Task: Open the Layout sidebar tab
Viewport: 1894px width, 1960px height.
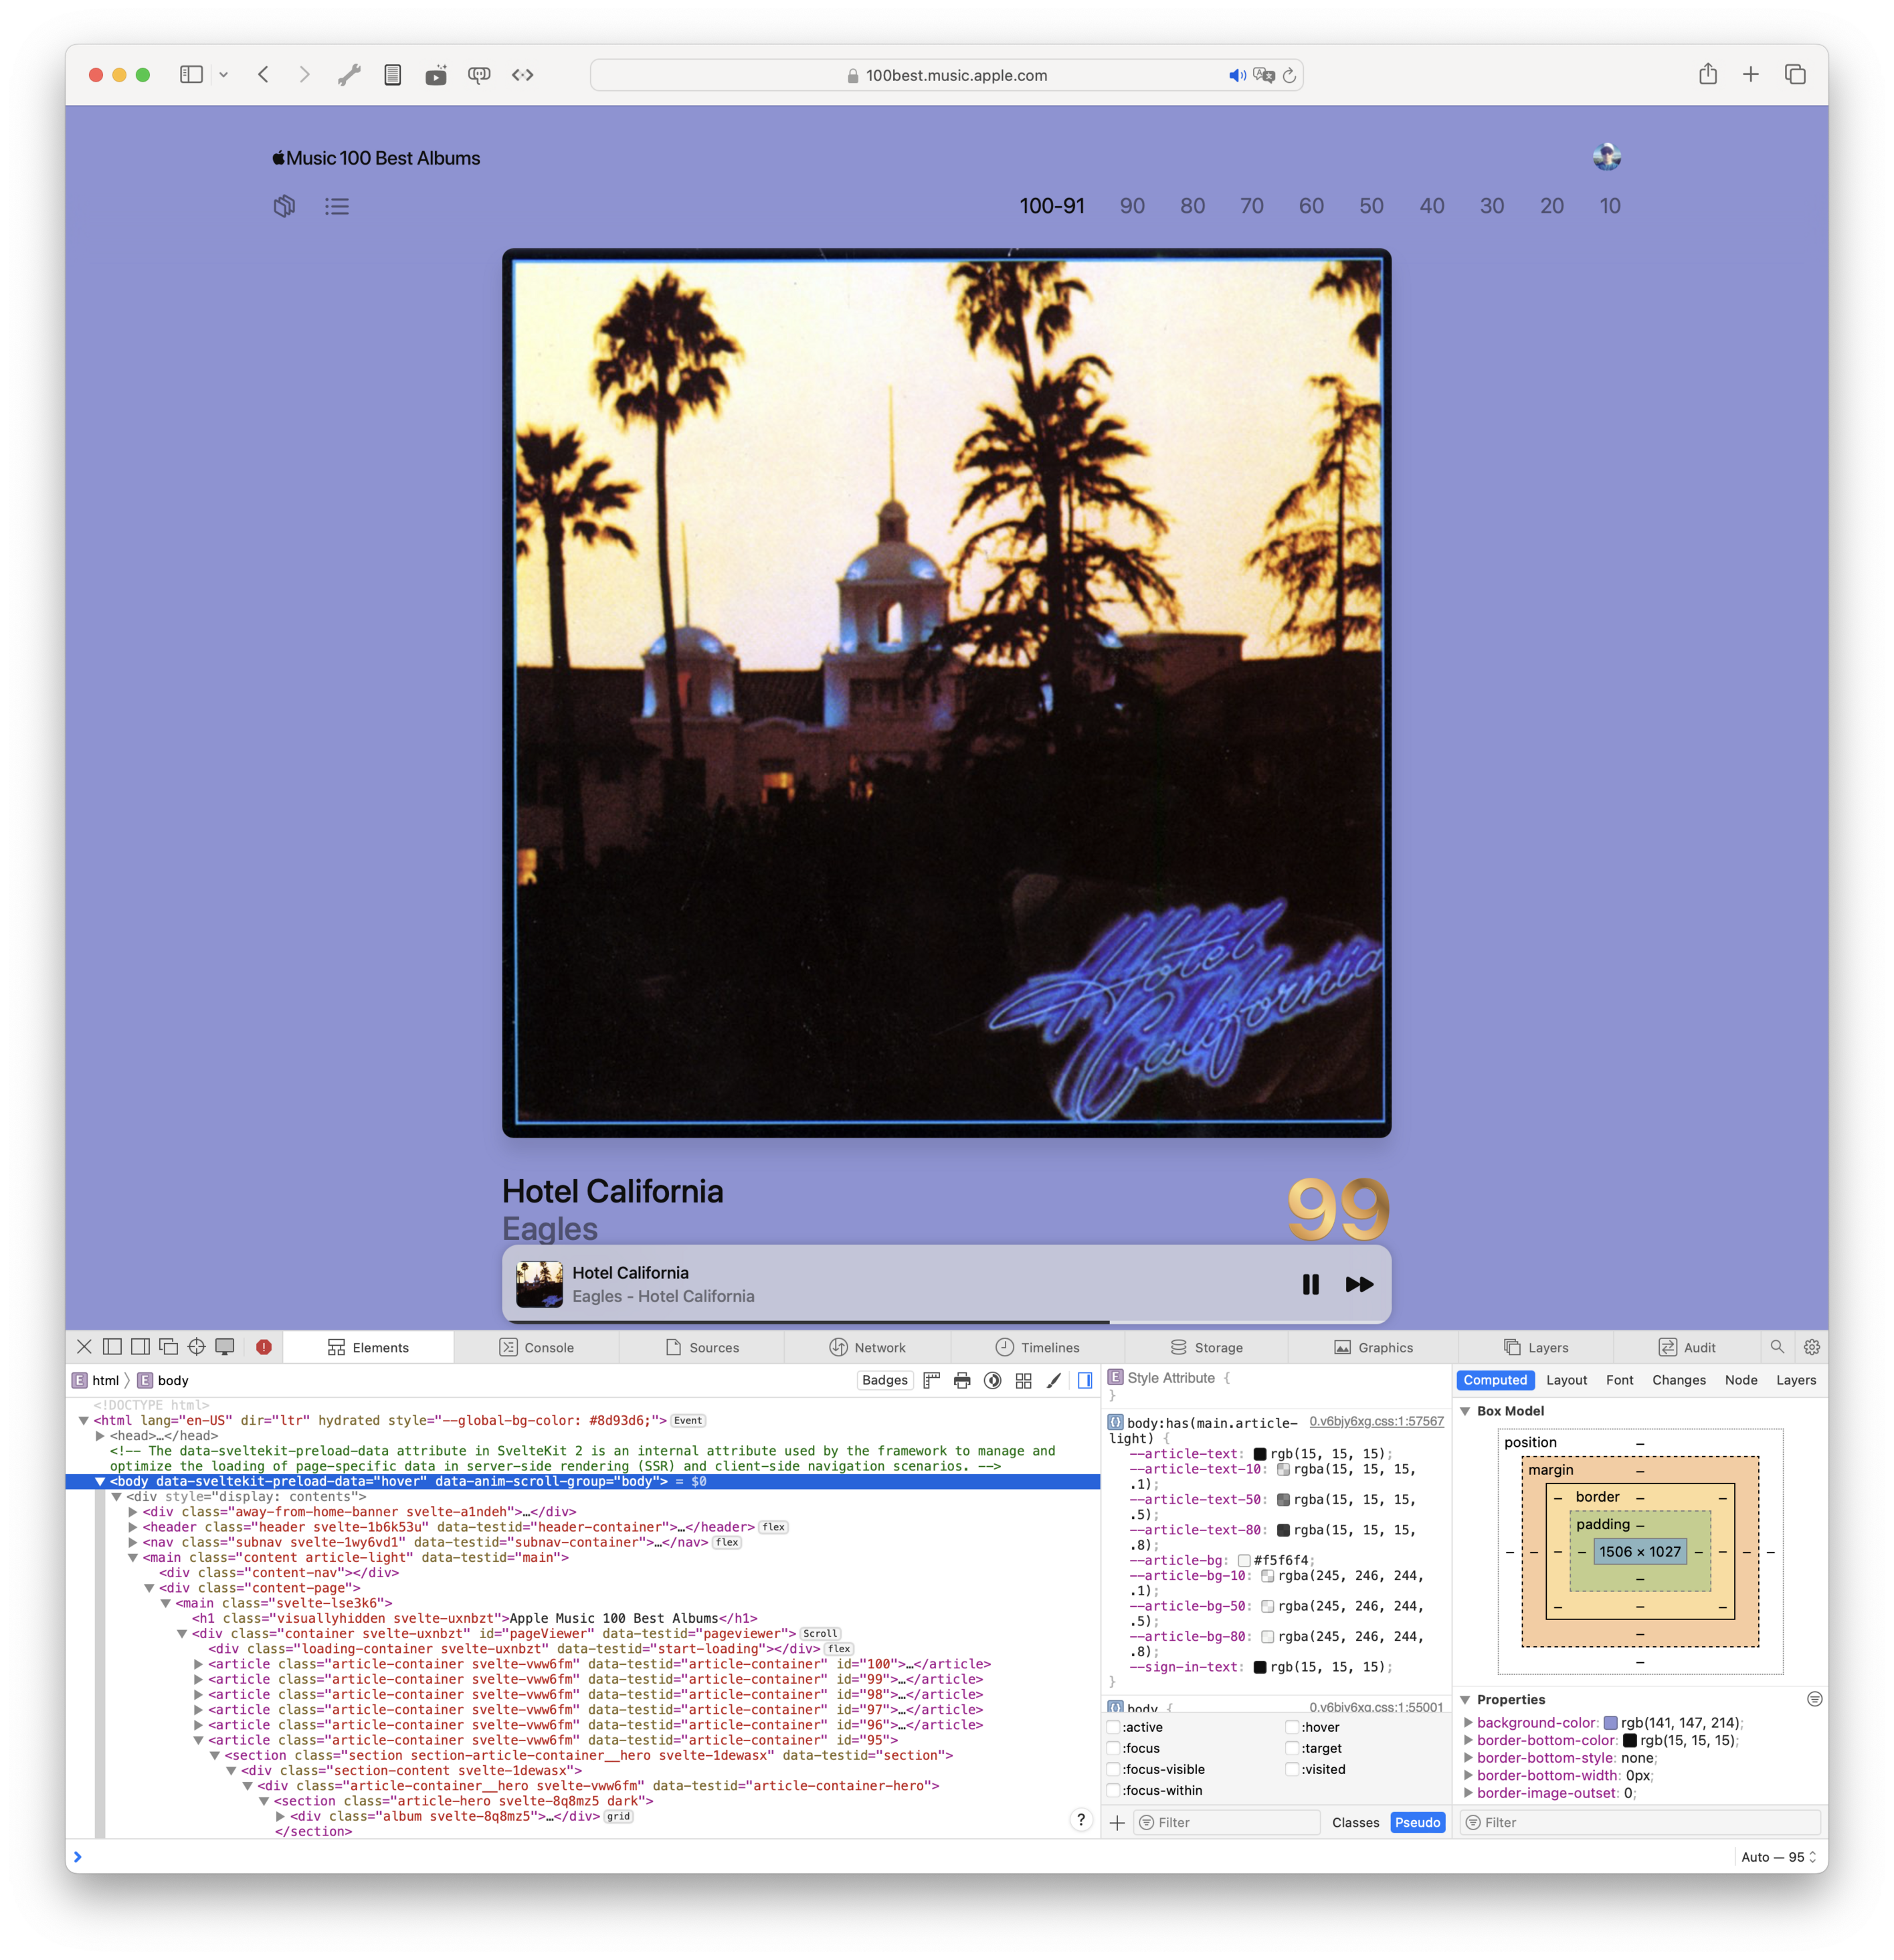Action: tap(1566, 1380)
